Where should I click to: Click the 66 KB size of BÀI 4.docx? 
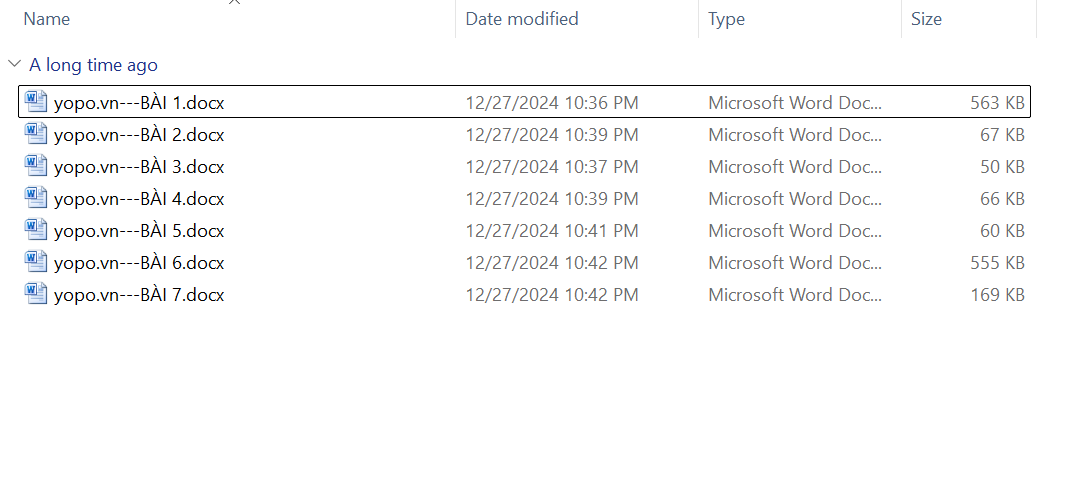pyautogui.click(x=1002, y=199)
